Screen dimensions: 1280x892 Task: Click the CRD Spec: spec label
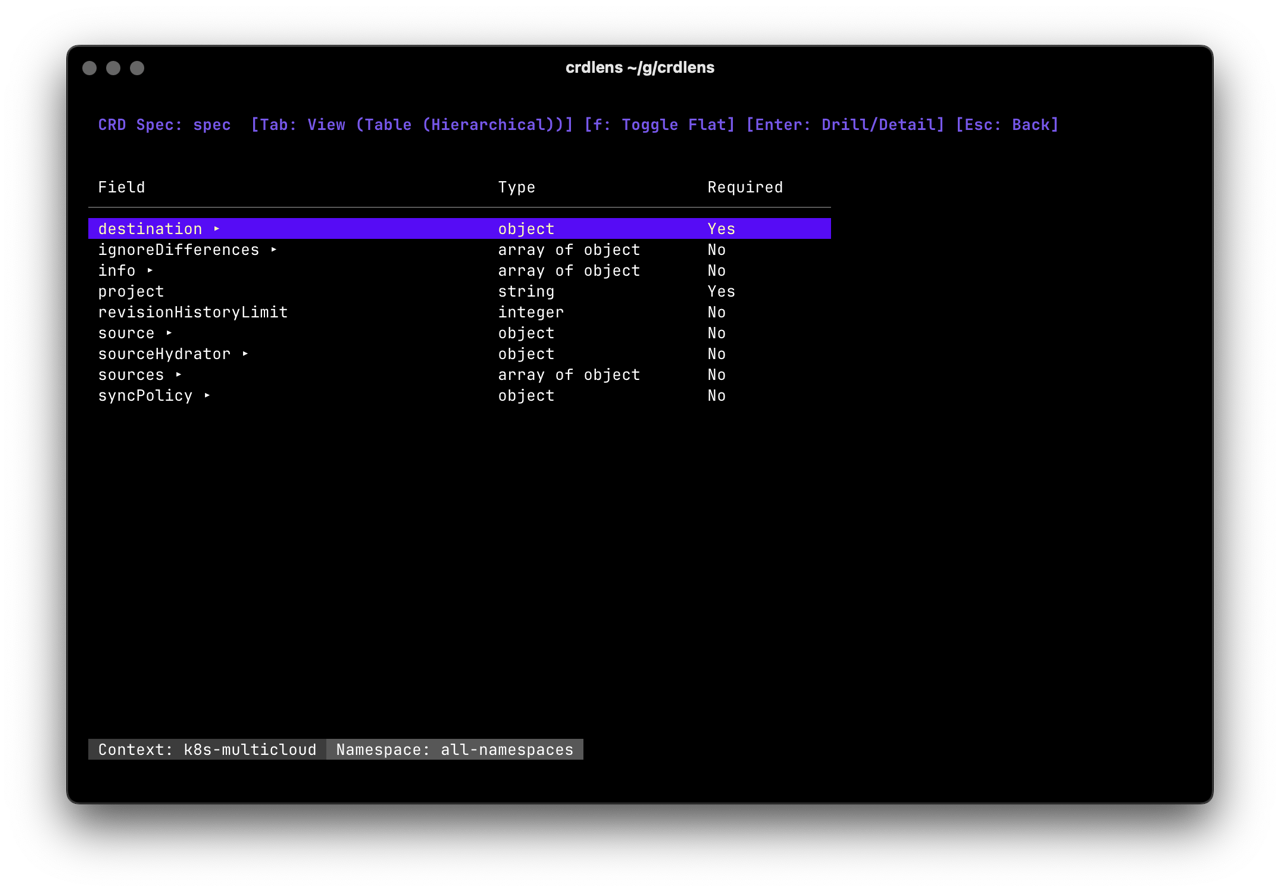coord(164,124)
